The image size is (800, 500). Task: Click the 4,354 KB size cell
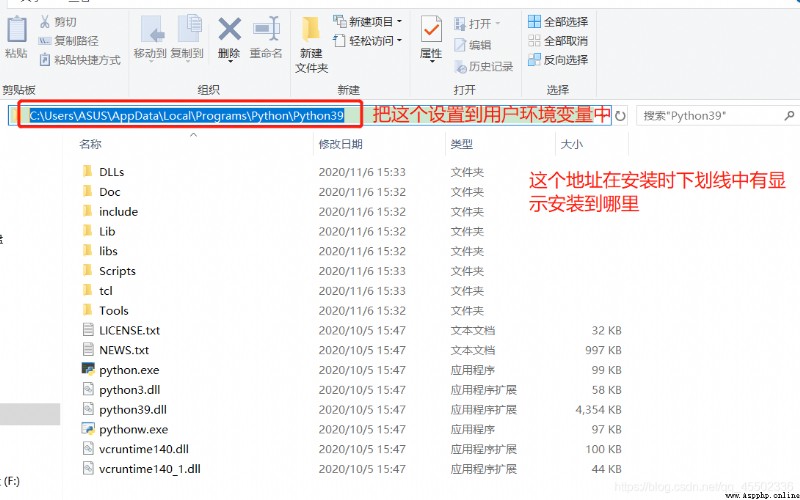tap(598, 410)
